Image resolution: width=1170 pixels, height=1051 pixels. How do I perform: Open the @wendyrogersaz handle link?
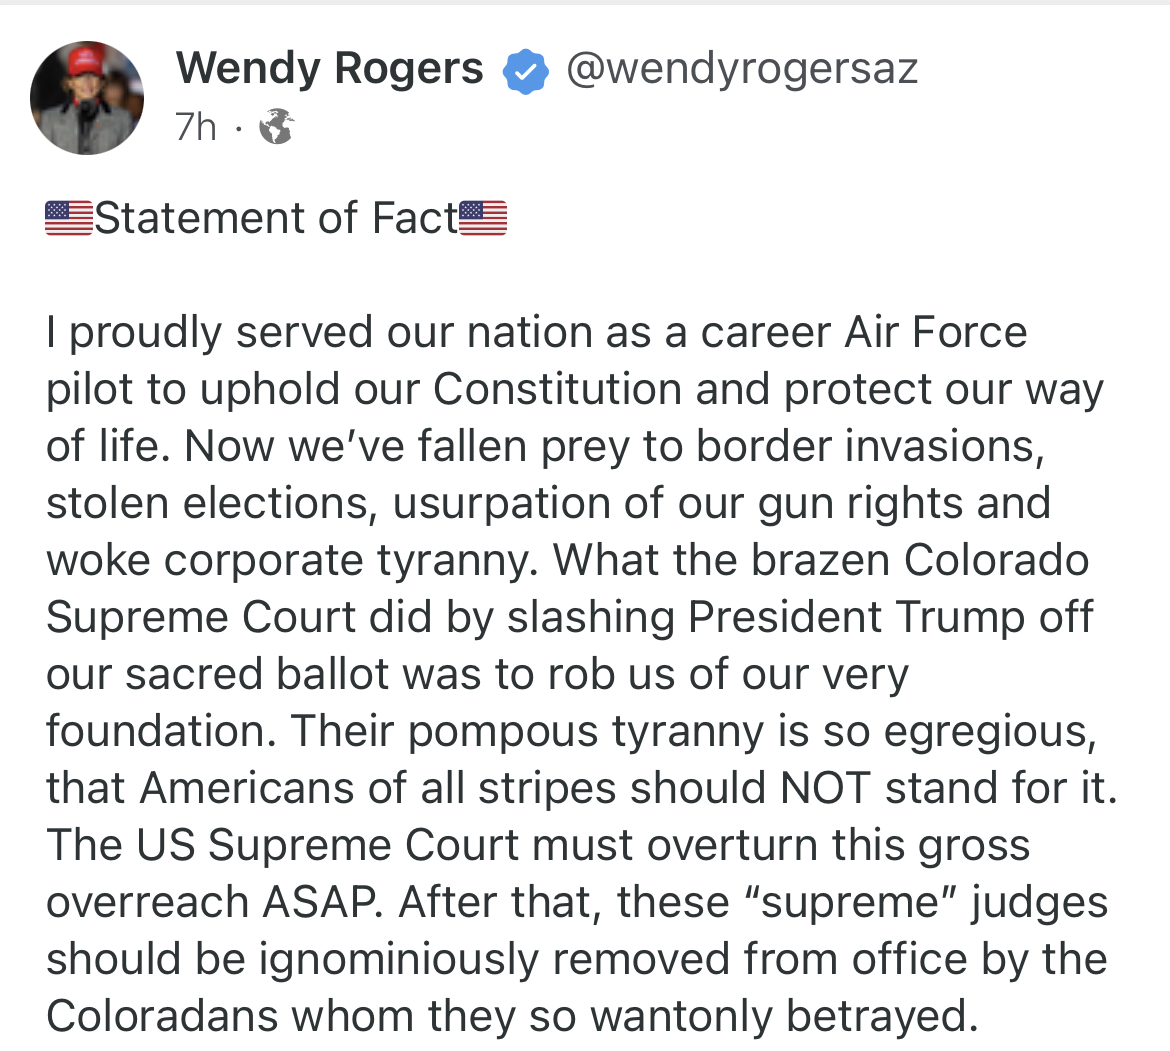pos(741,69)
